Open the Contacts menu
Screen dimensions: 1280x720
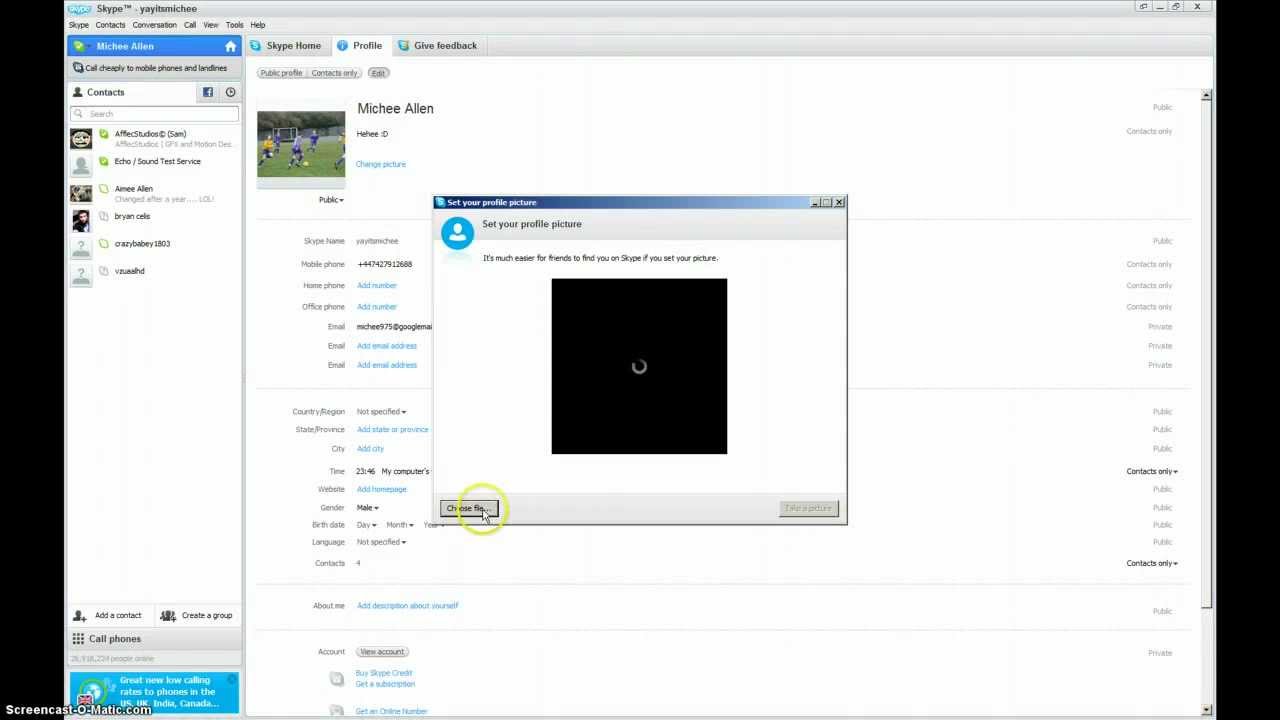110,25
